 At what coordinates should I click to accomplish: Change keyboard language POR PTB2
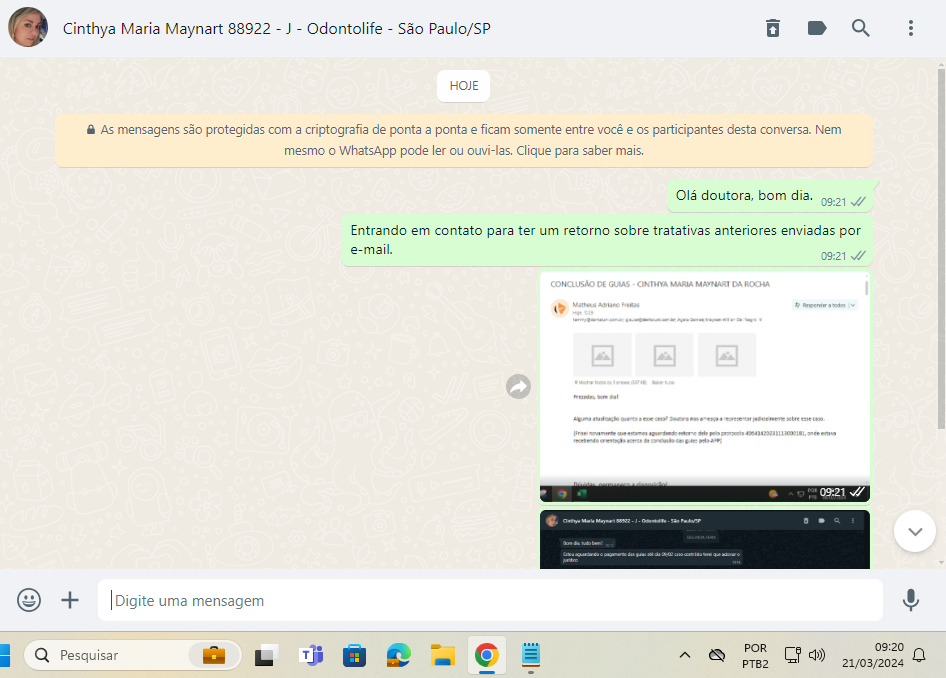755,656
